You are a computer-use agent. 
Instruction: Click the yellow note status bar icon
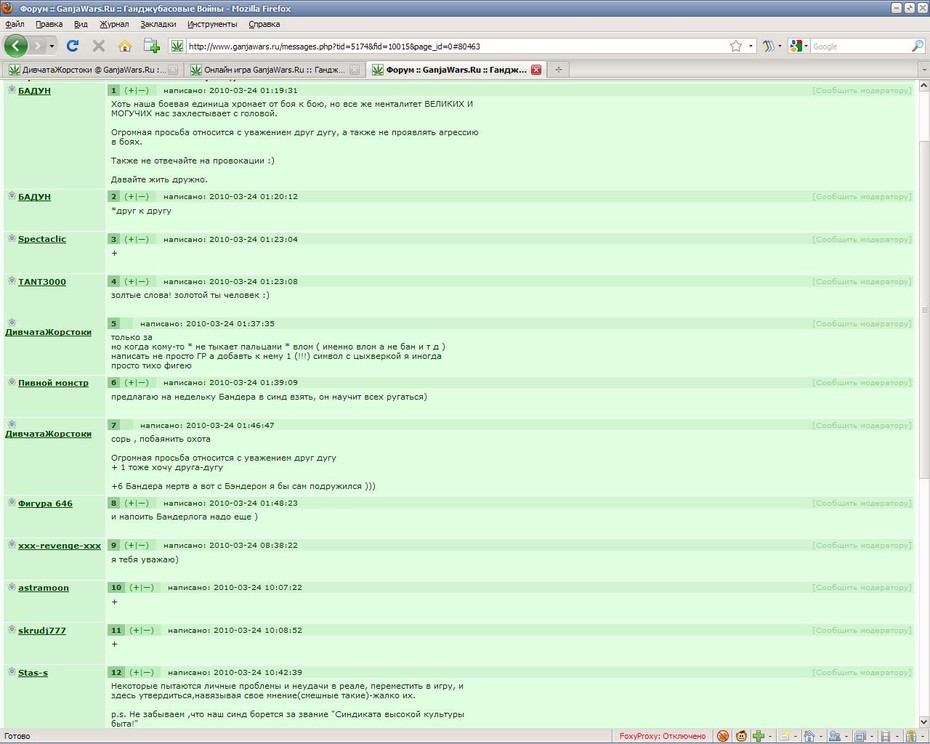[x=784, y=736]
